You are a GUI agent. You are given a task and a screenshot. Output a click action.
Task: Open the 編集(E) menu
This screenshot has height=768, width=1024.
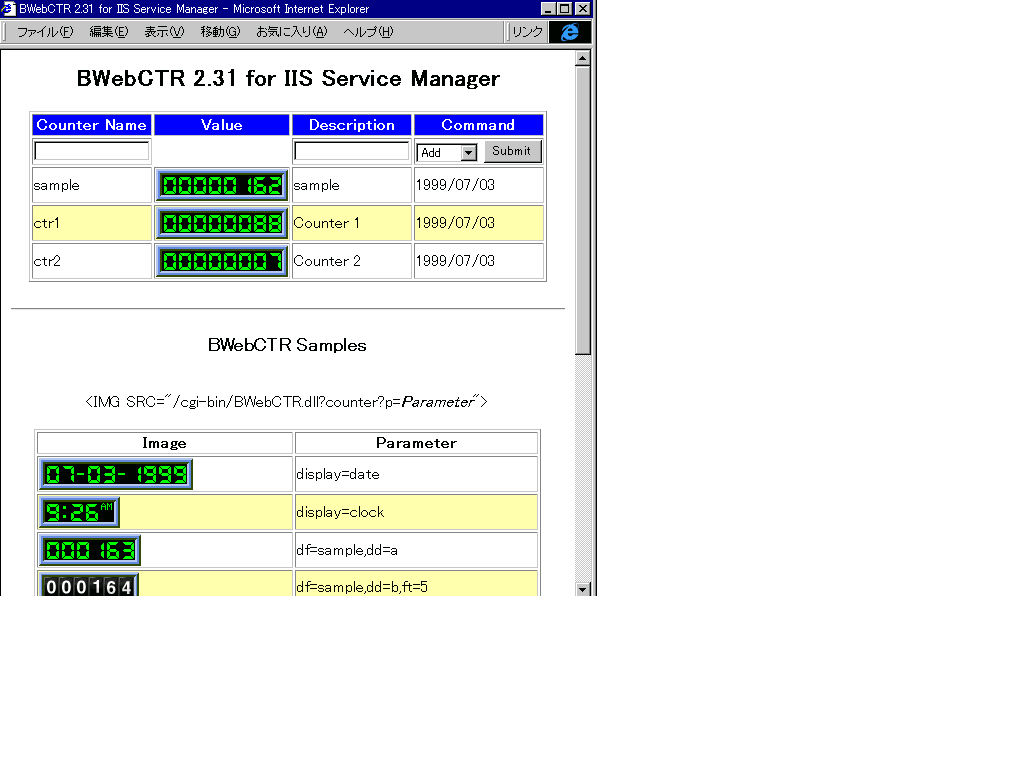click(x=108, y=31)
